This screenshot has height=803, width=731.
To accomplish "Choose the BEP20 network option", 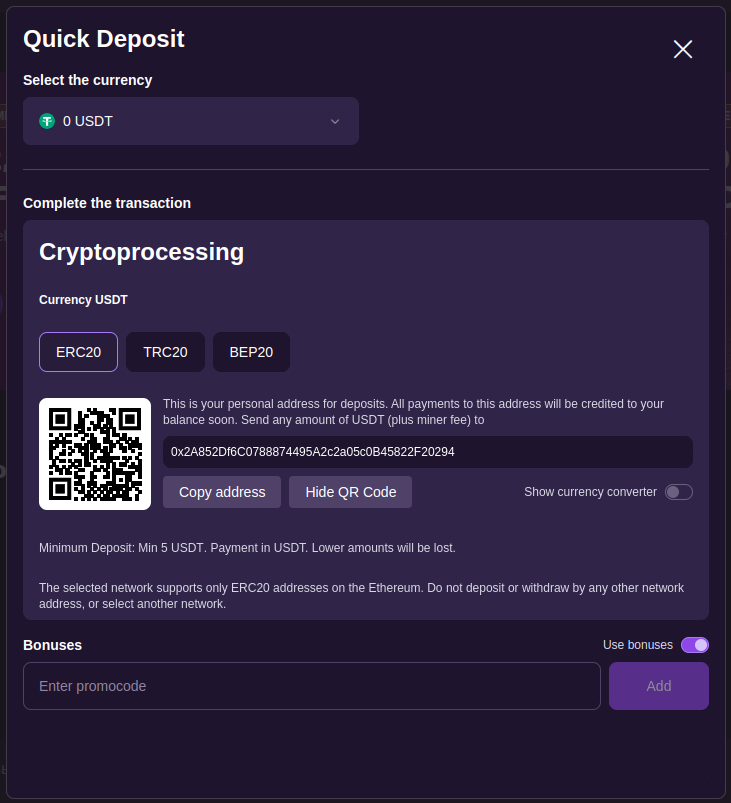I will click(251, 352).
